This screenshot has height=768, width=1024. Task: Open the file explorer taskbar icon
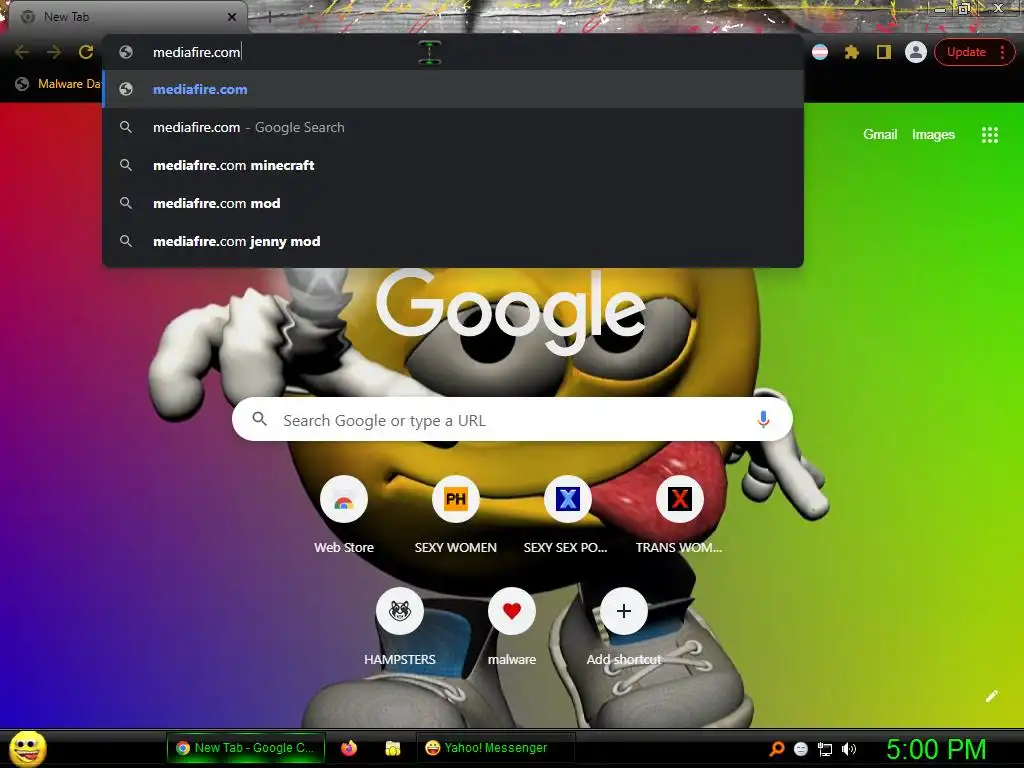(x=392, y=748)
